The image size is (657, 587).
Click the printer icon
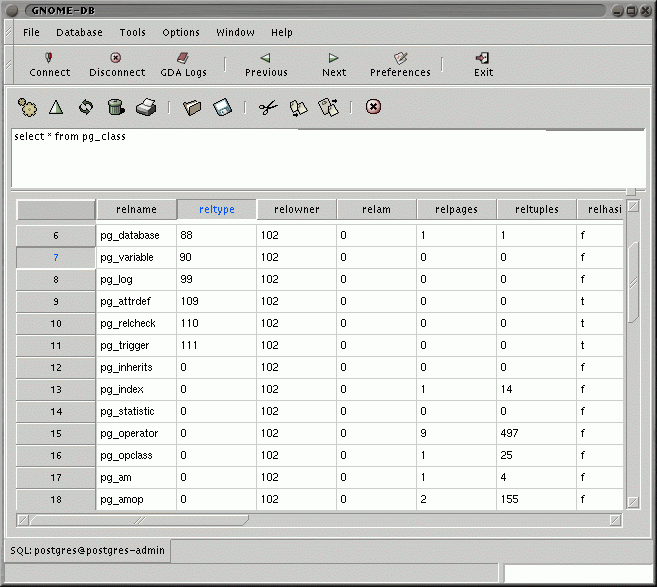coord(145,107)
